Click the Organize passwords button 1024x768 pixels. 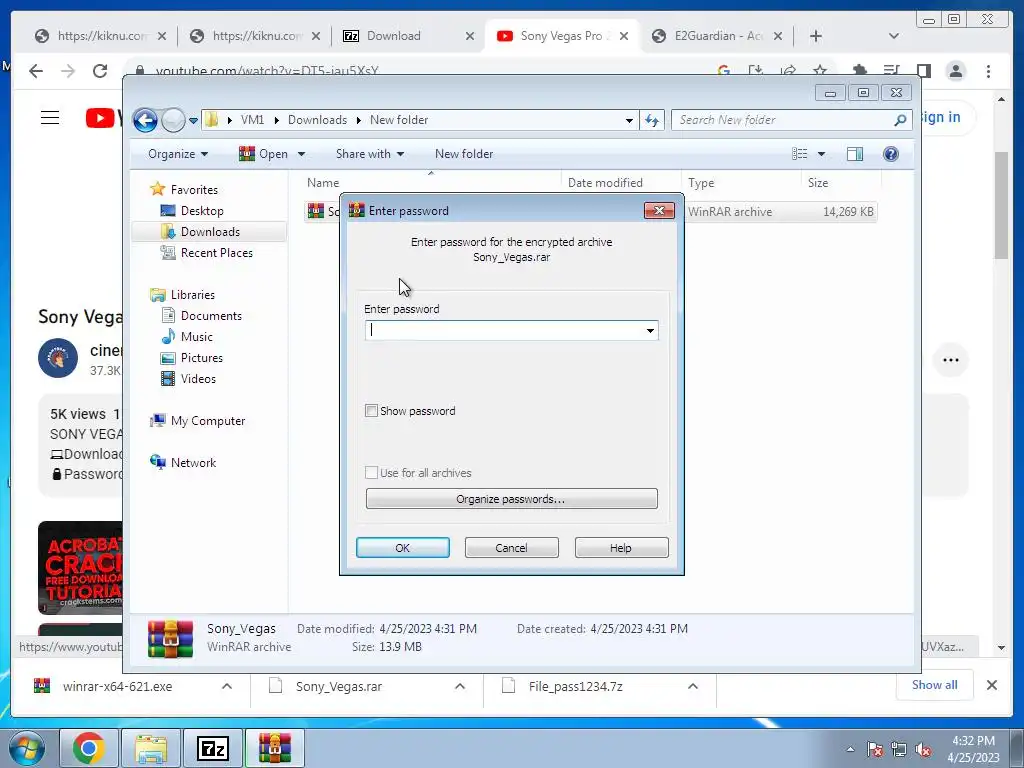tap(511, 499)
